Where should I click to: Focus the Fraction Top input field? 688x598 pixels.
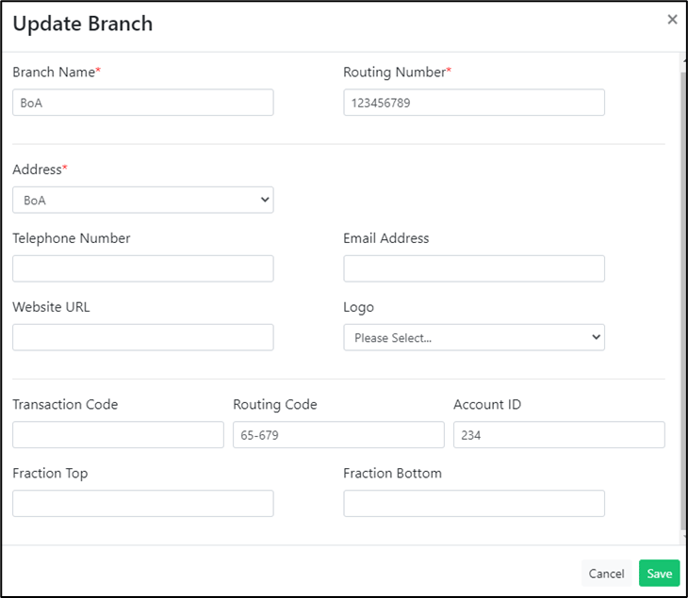[143, 503]
